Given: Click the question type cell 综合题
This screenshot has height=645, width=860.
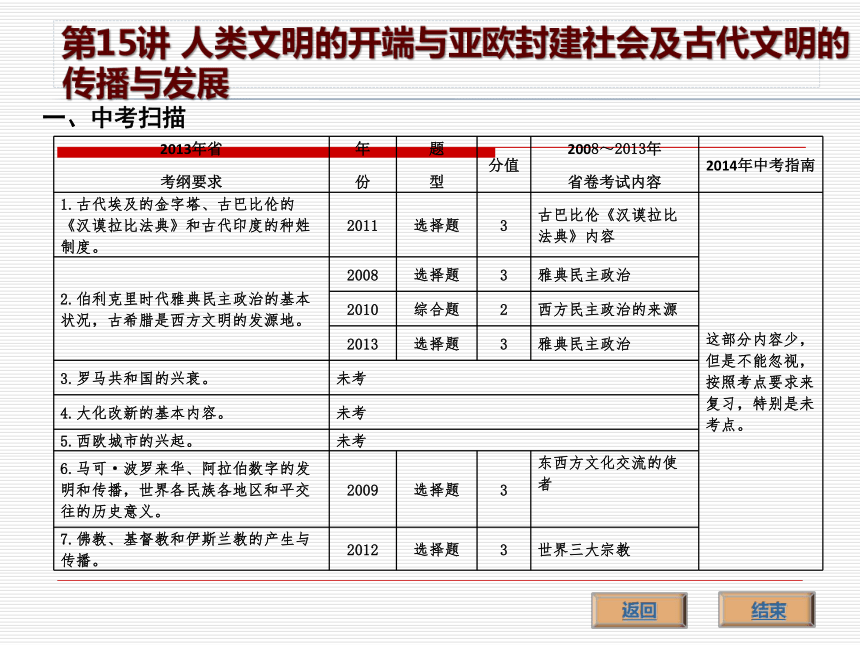Looking at the screenshot, I should coord(437,309).
